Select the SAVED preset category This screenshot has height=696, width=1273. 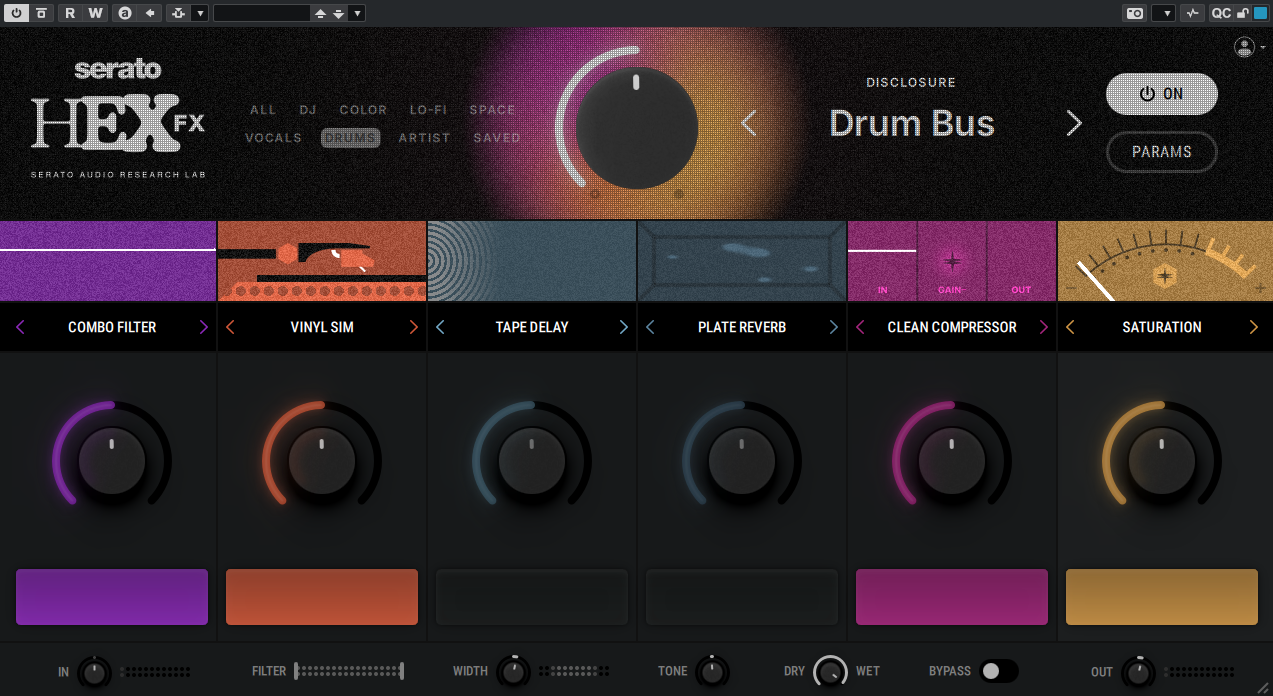point(497,138)
